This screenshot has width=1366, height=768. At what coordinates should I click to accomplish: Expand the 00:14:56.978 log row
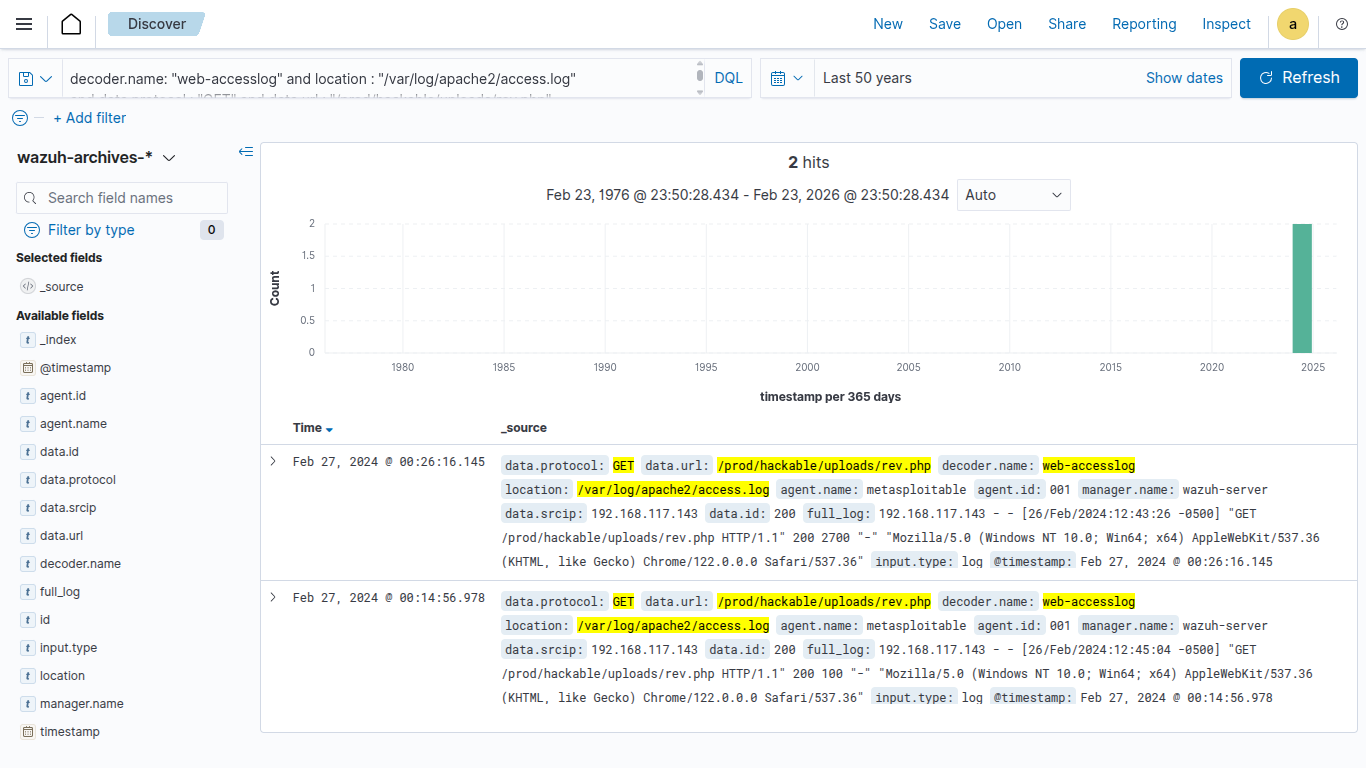273,598
